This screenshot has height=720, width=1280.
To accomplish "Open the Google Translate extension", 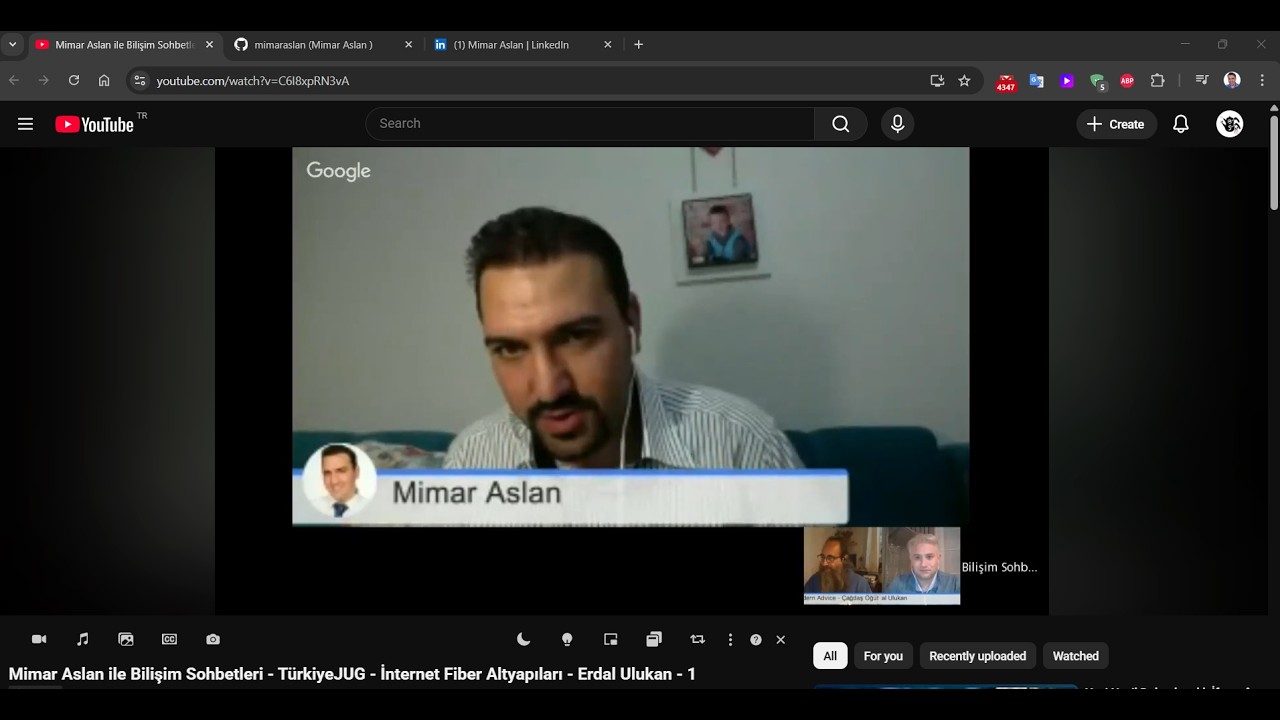I will tap(1036, 81).
